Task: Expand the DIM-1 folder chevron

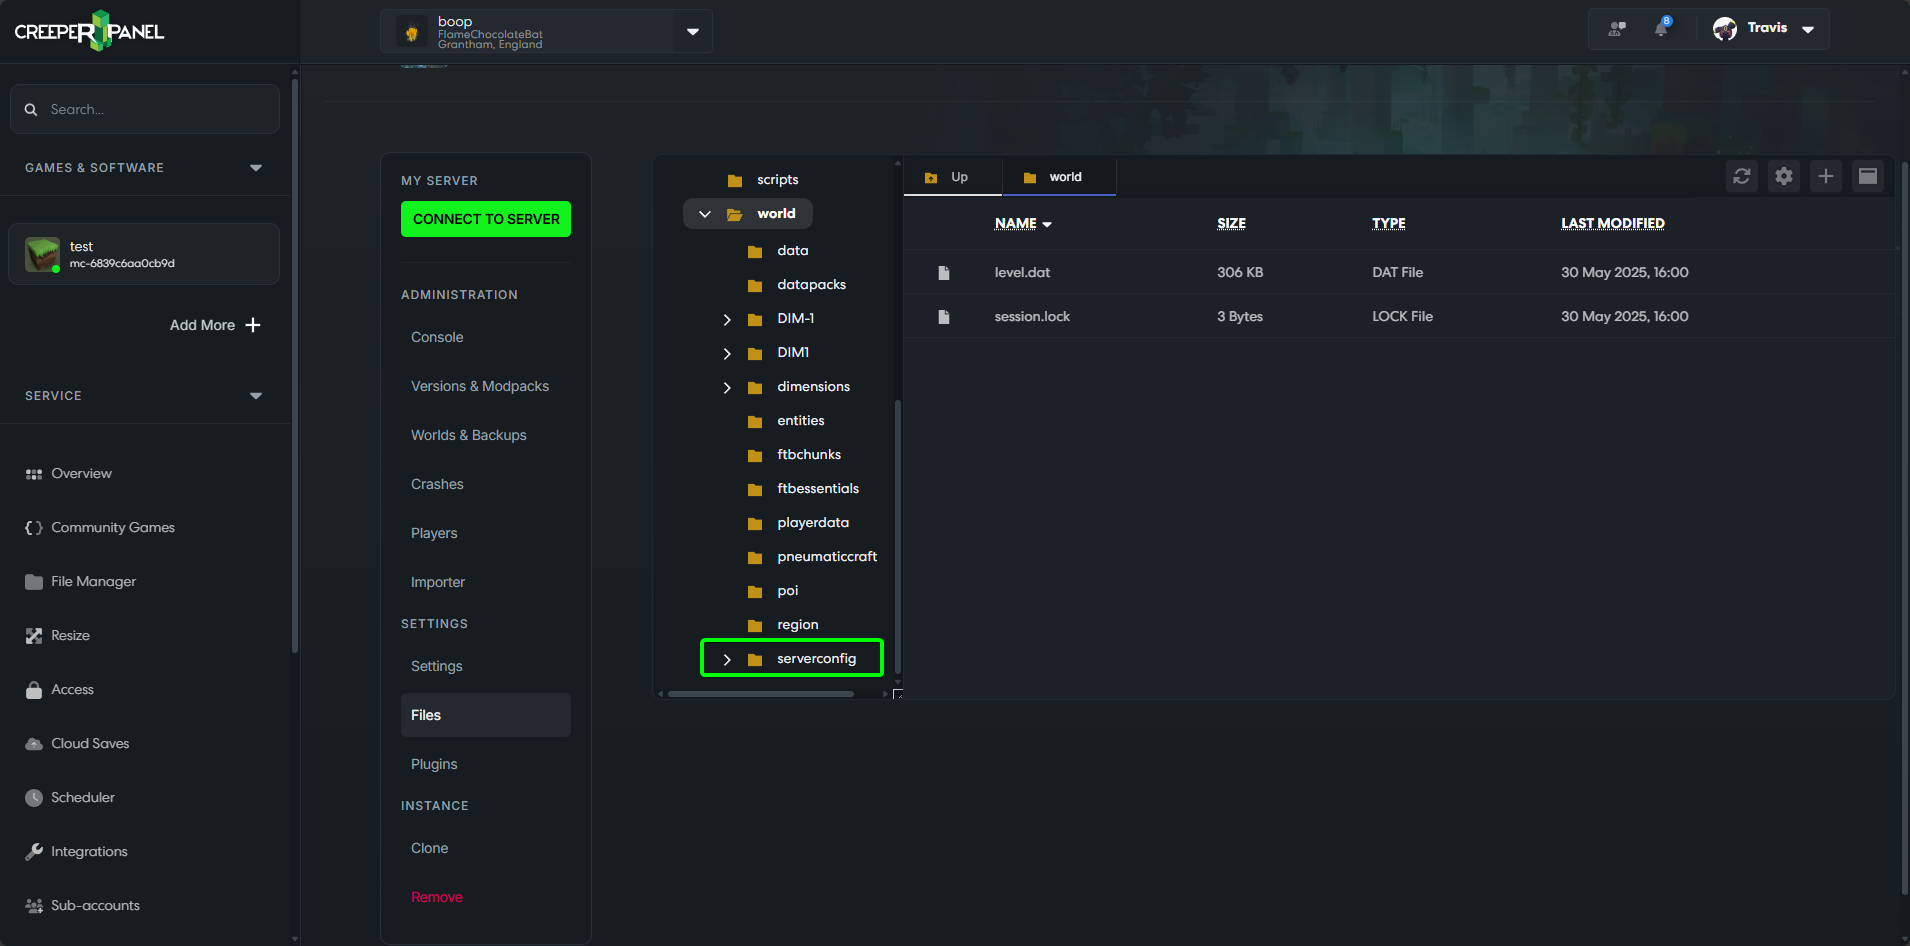Action: tap(727, 319)
